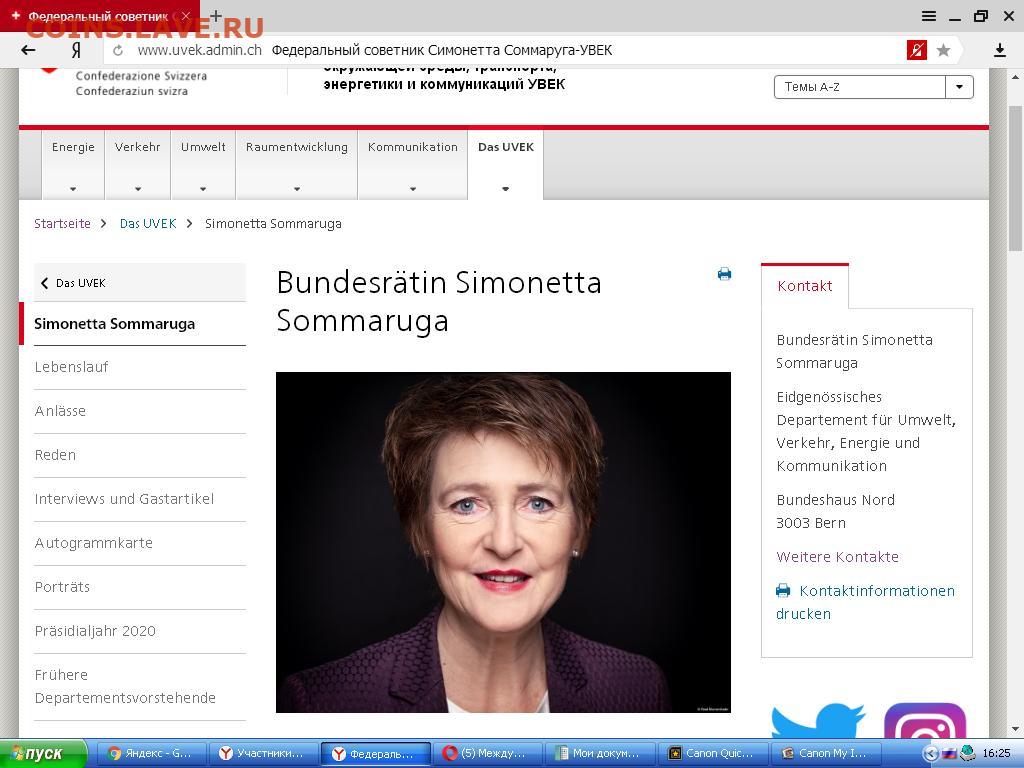Select the Kontakt tab in the side panel

(x=805, y=286)
